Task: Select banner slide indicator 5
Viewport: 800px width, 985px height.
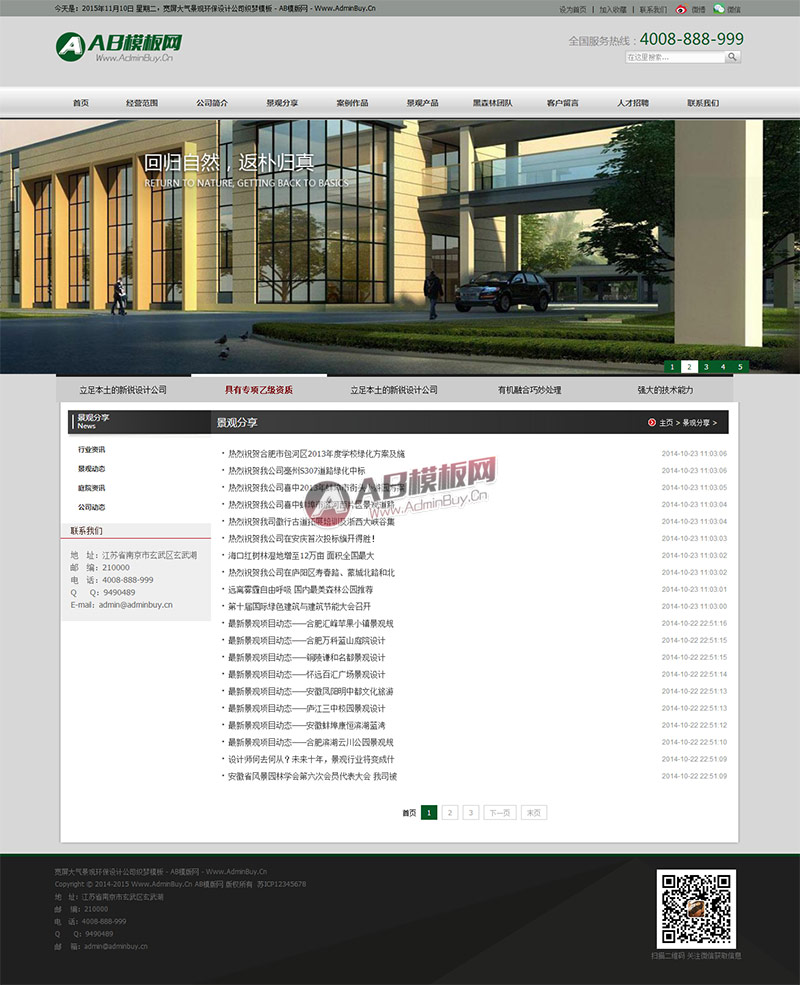Action: [x=740, y=367]
